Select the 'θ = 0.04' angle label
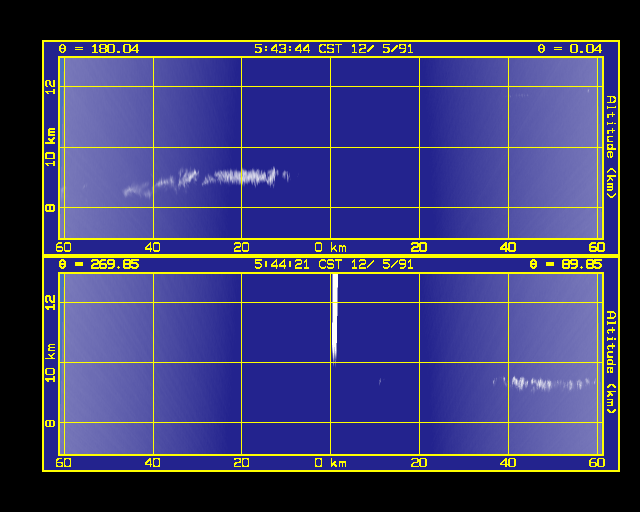The height and width of the screenshot is (512, 640). click(569, 49)
